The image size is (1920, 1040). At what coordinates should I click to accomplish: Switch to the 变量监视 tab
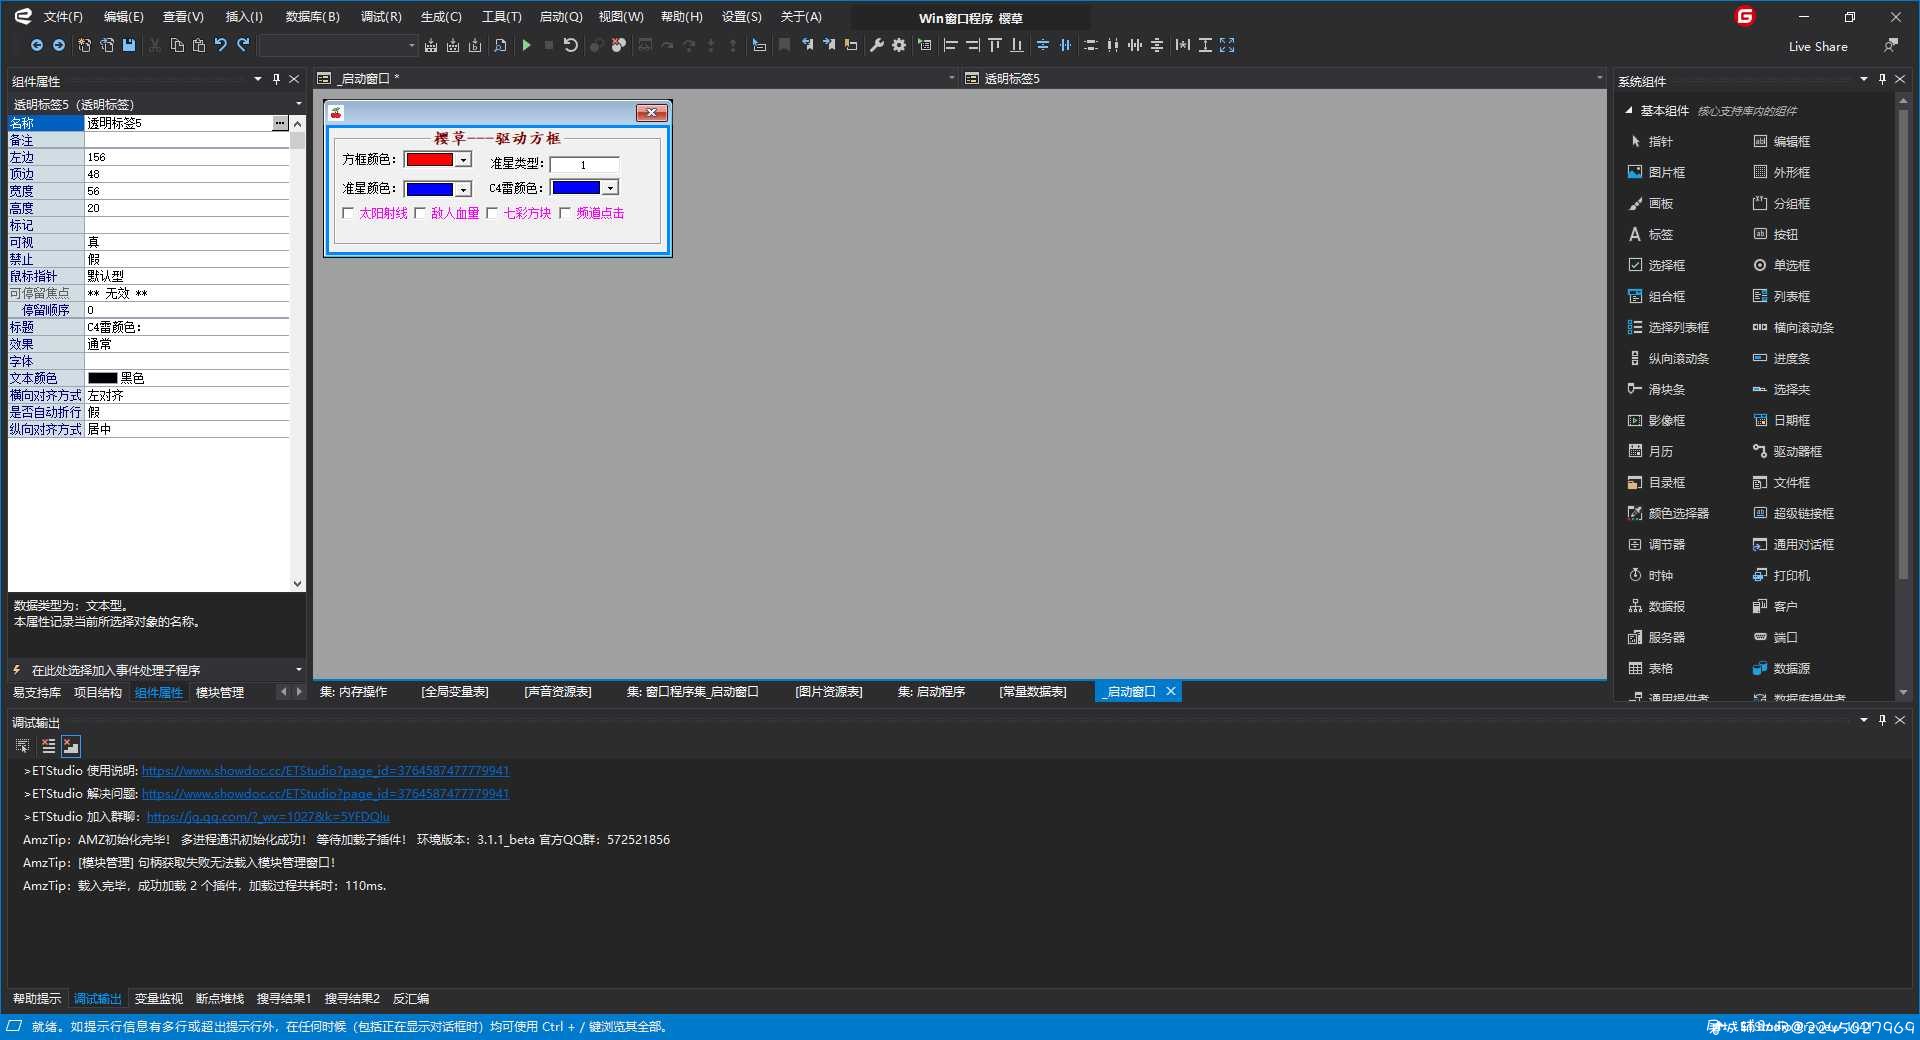pyautogui.click(x=159, y=999)
